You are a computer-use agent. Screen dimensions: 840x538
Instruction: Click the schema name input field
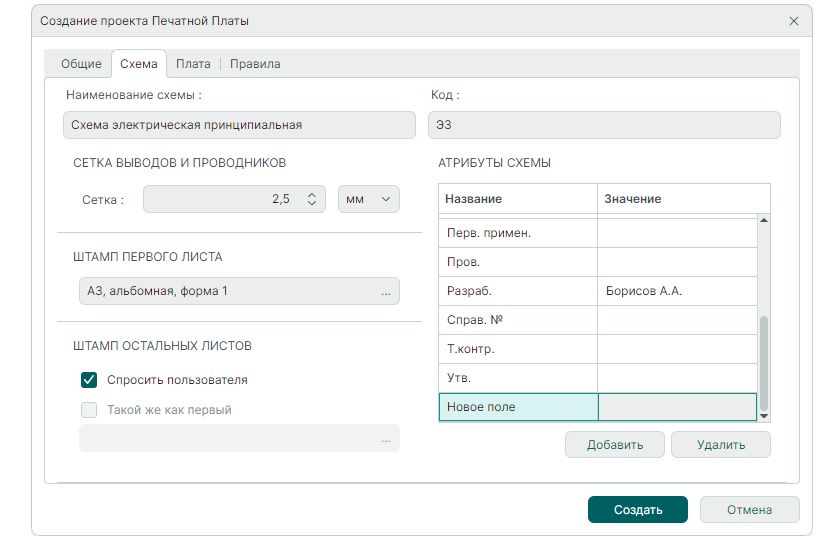(238, 125)
